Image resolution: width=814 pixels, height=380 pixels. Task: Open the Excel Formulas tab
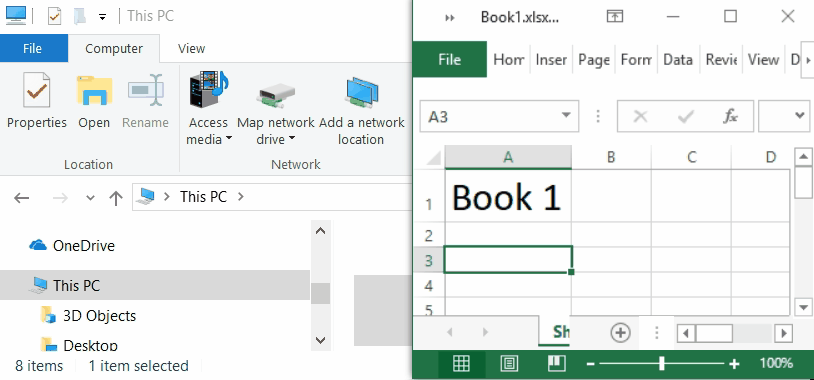point(636,60)
